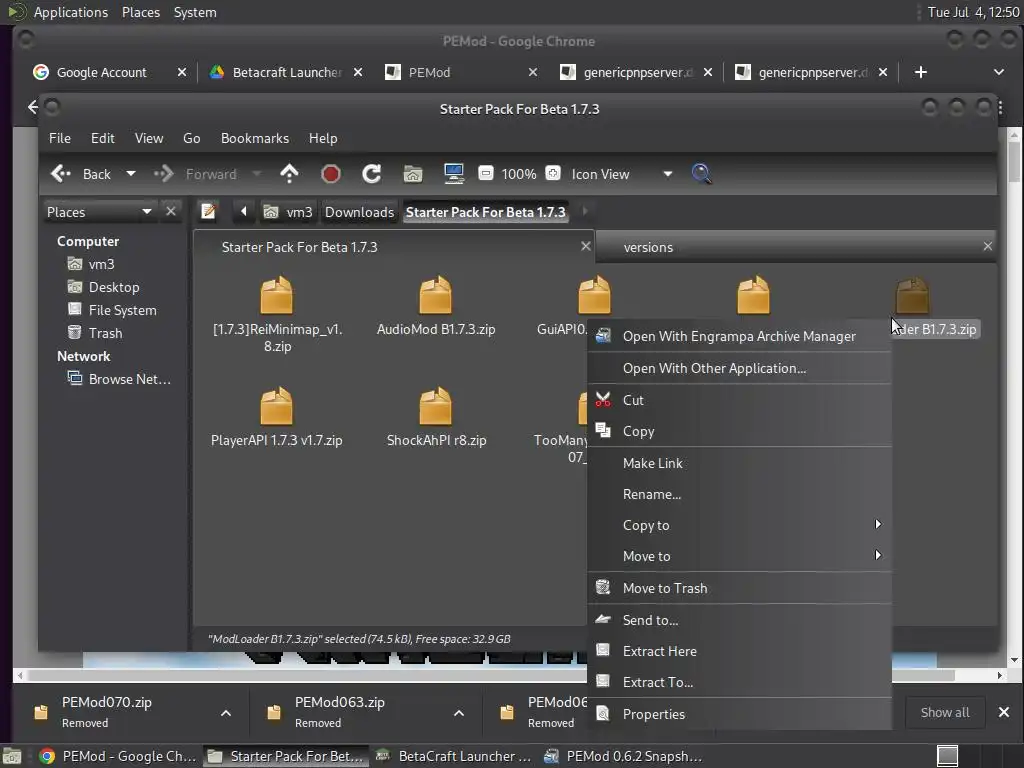The height and width of the screenshot is (768, 1024).
Task: Open the Applications menu in top panel
Action: coord(71,12)
